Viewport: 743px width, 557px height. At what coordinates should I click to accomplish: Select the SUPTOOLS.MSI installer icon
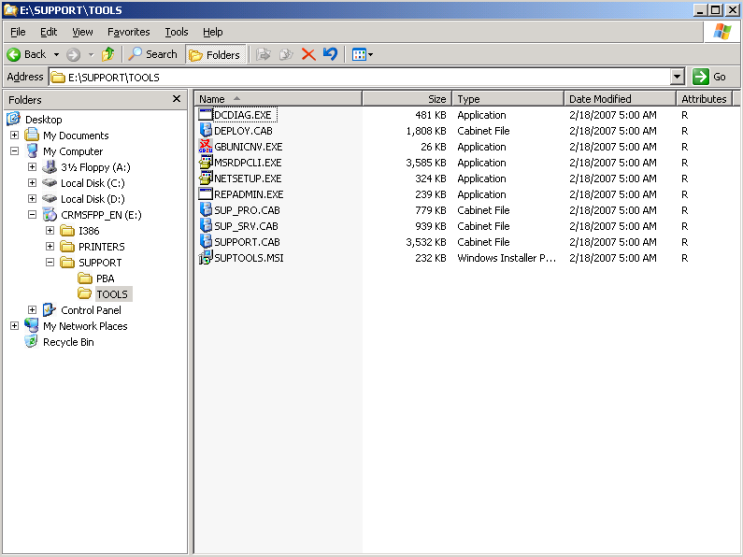(x=206, y=257)
